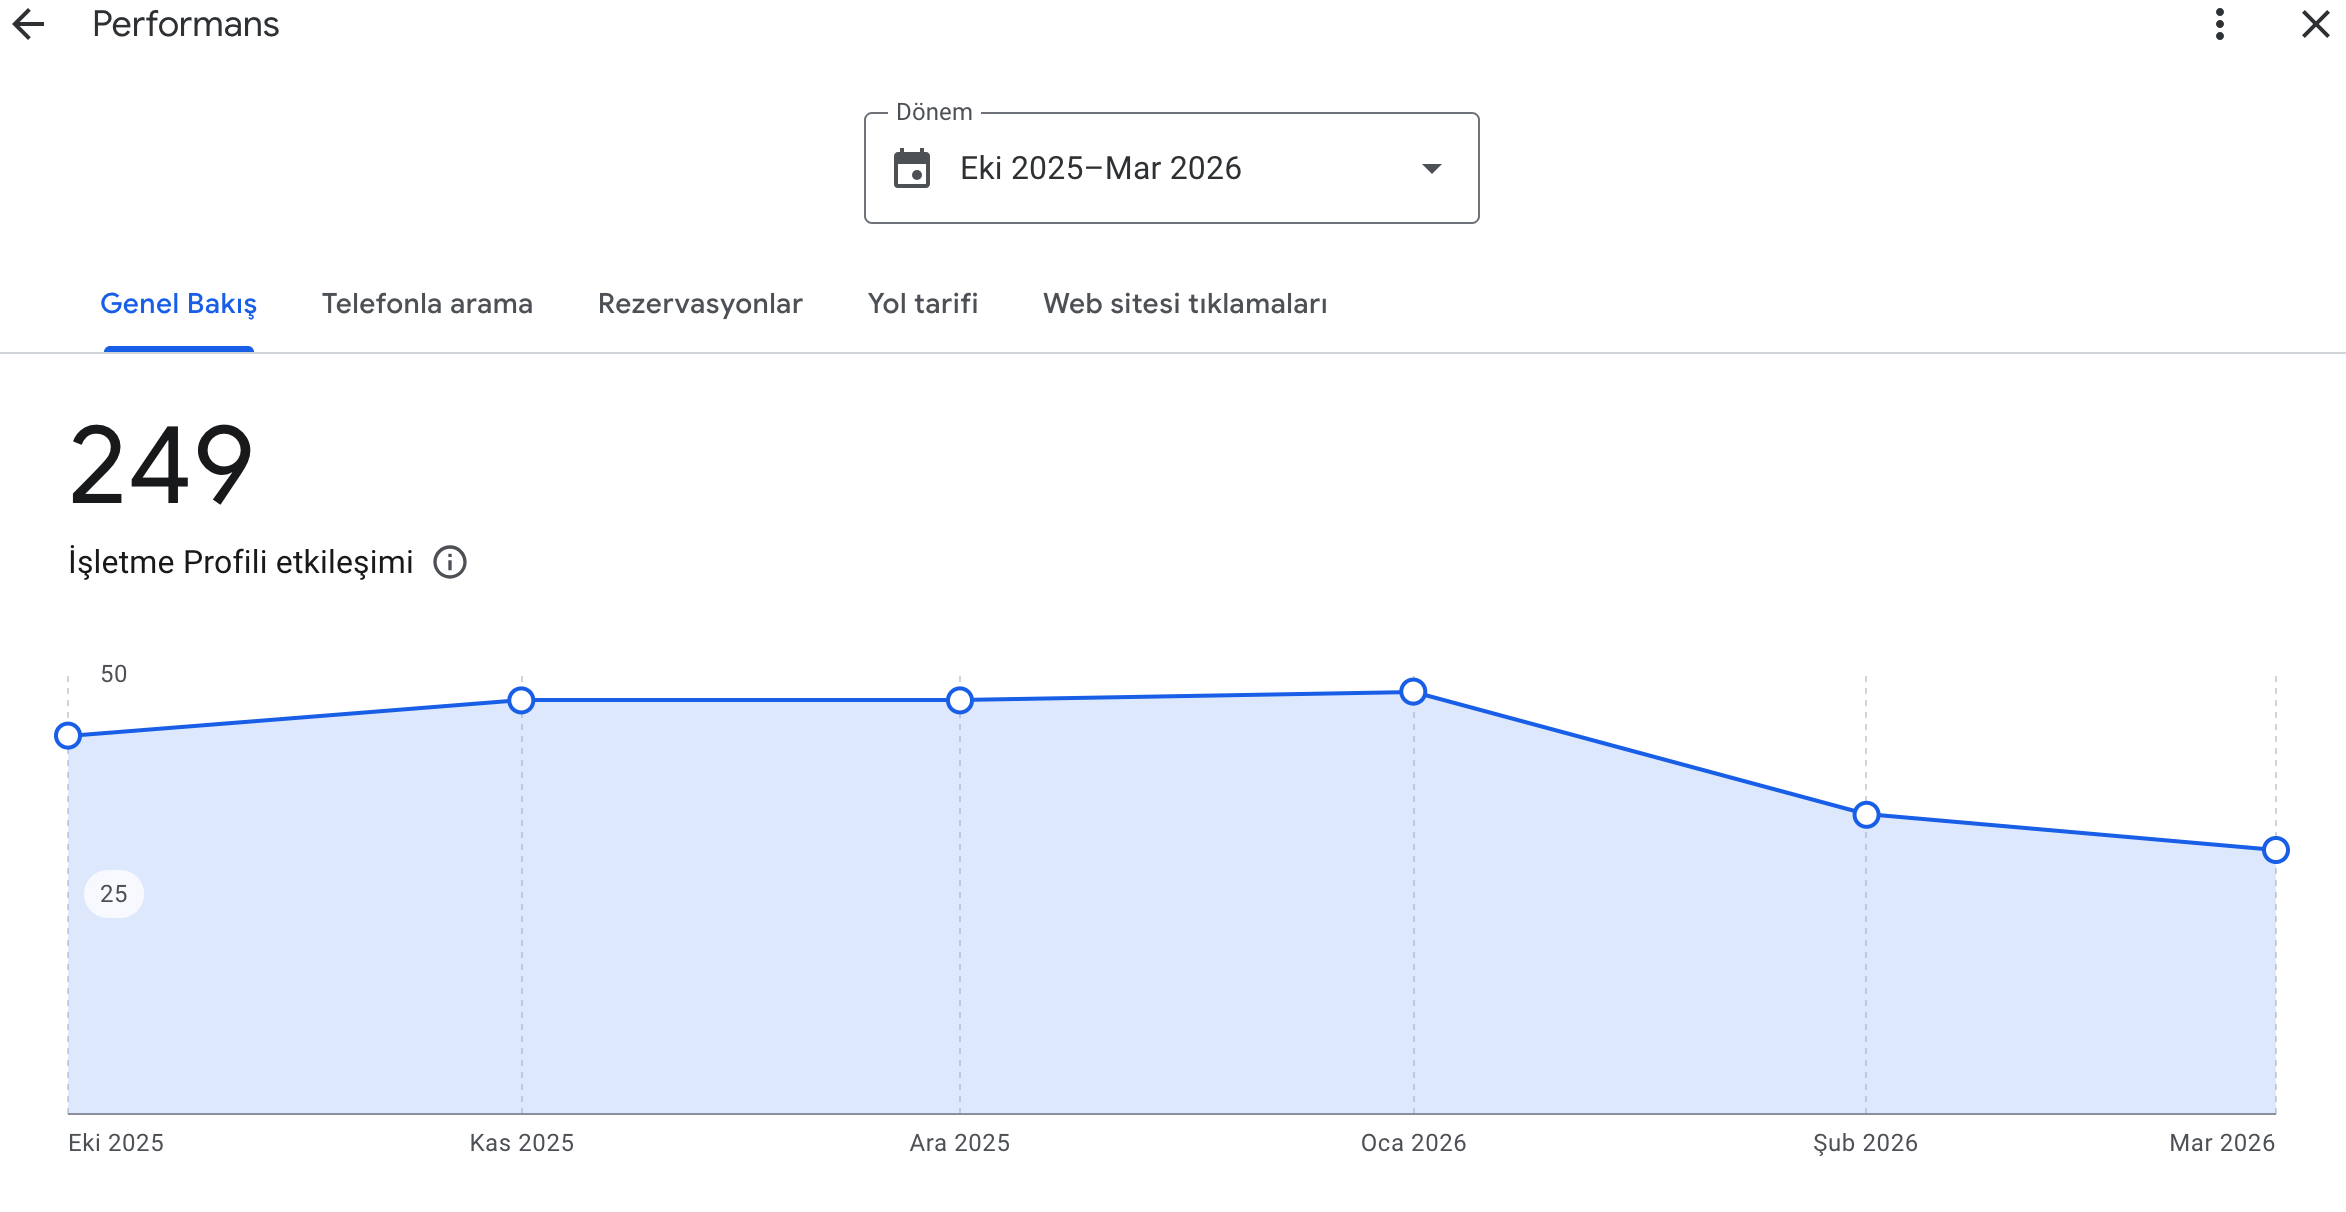Click the Mar 2026 data point marker

[2276, 850]
